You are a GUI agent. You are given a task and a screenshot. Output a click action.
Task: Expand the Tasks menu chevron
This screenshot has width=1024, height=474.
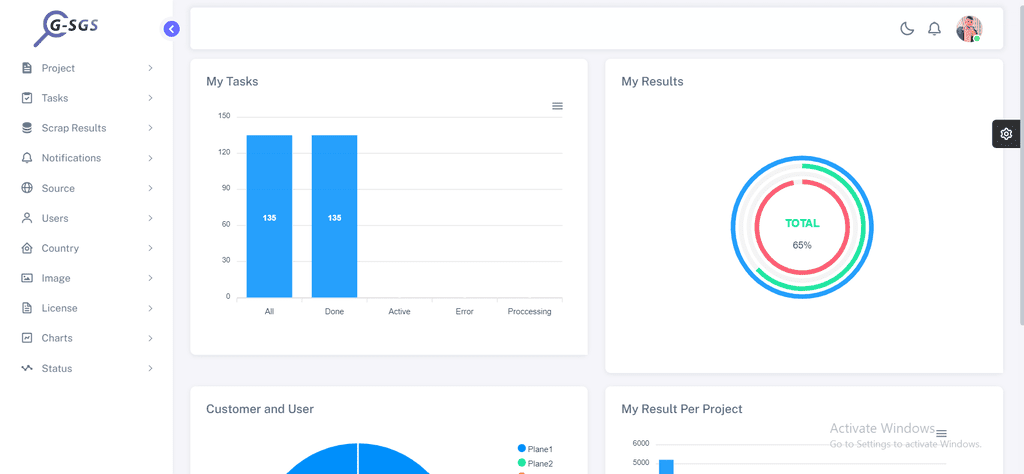click(150, 98)
